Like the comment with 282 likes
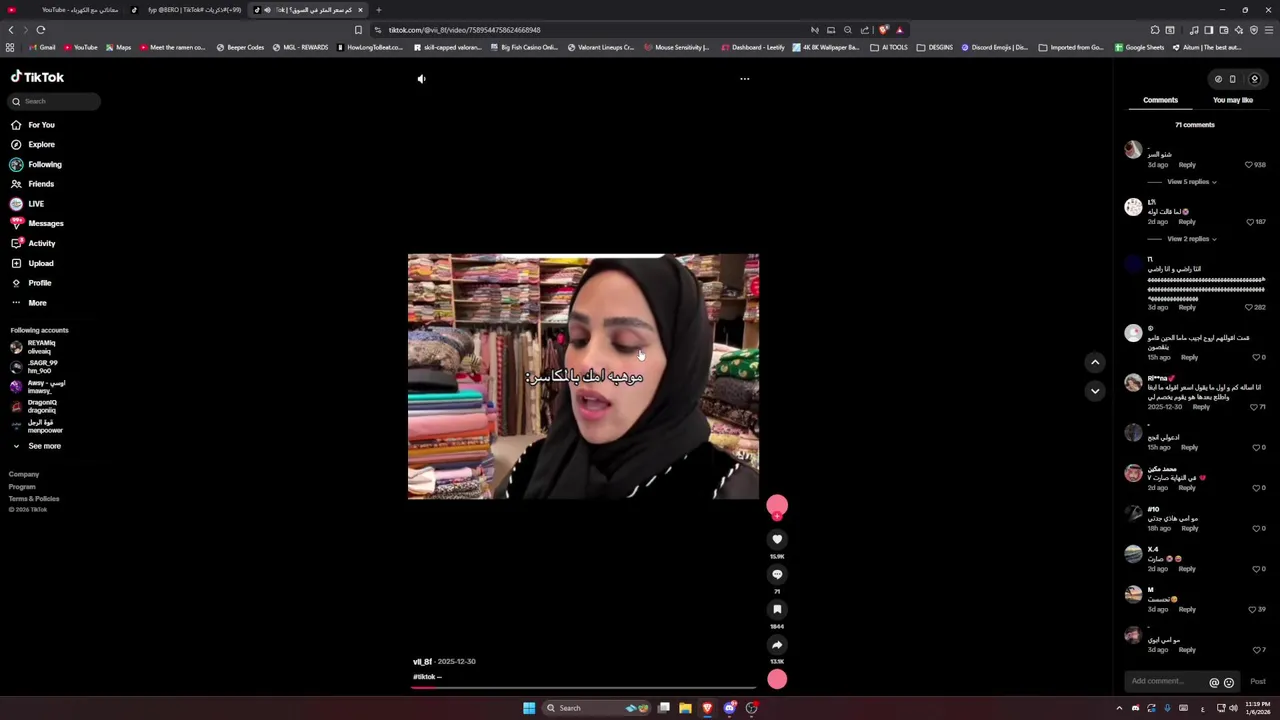 point(1248,308)
